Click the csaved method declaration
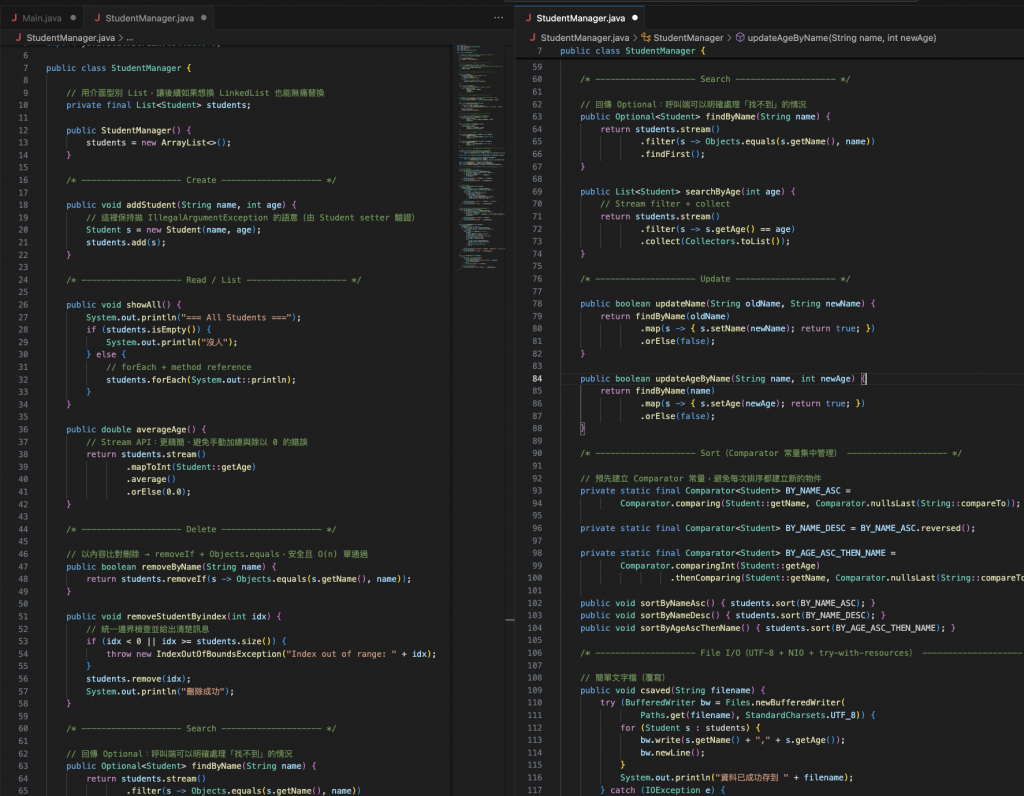 click(x=673, y=690)
